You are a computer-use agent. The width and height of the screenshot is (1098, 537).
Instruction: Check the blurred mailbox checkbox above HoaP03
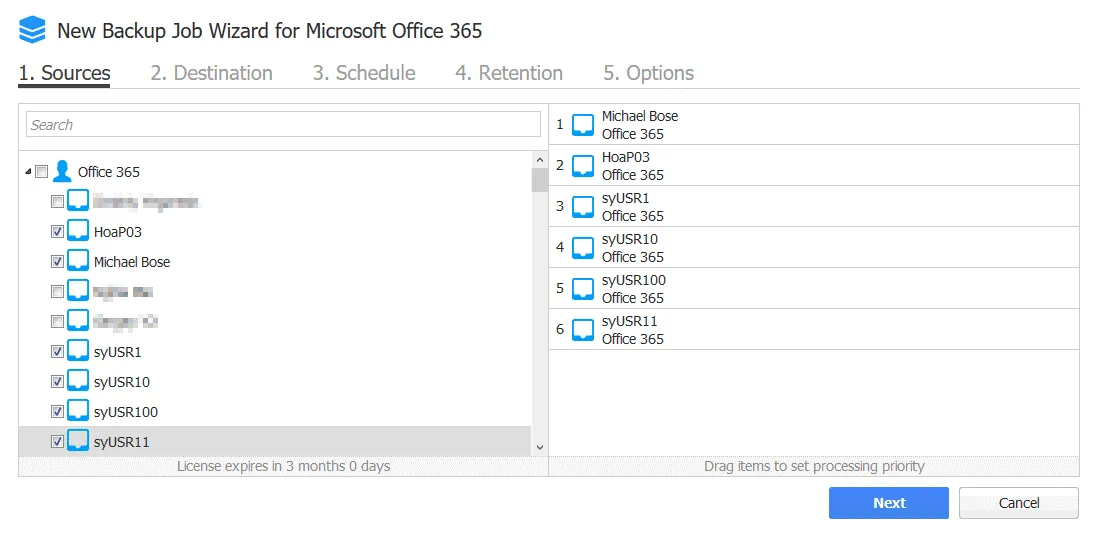(x=57, y=202)
